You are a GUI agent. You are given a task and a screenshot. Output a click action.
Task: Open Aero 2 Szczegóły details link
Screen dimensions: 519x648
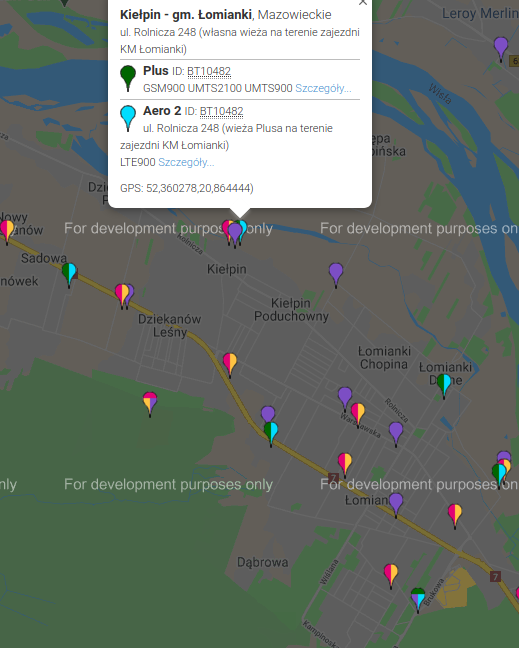click(186, 162)
